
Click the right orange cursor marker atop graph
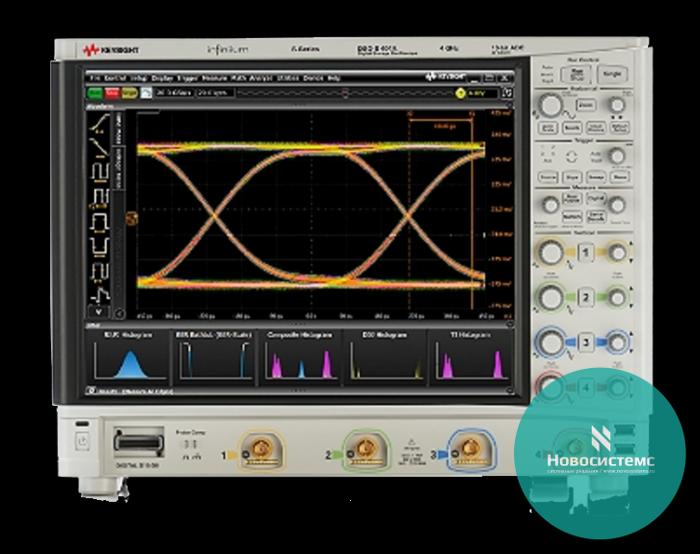click(x=472, y=114)
